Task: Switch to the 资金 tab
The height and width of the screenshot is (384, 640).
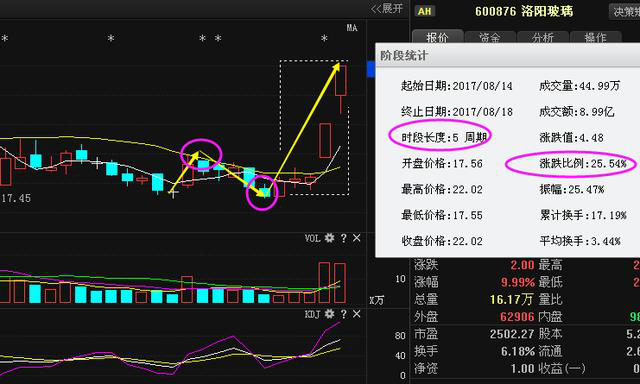Action: pos(490,38)
